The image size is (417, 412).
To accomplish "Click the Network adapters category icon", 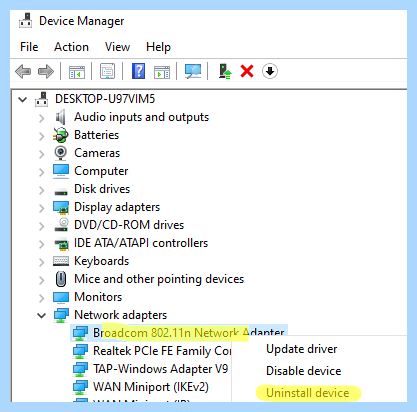I will pos(61,315).
